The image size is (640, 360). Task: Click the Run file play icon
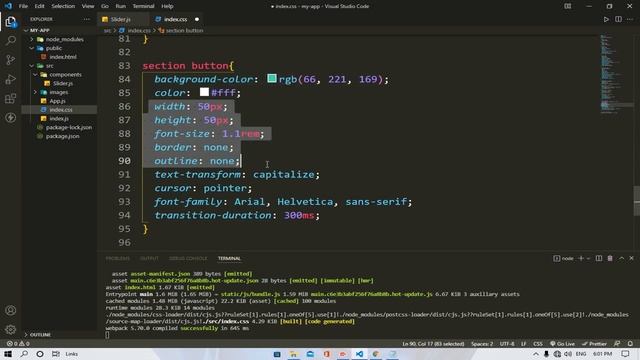pos(606,19)
